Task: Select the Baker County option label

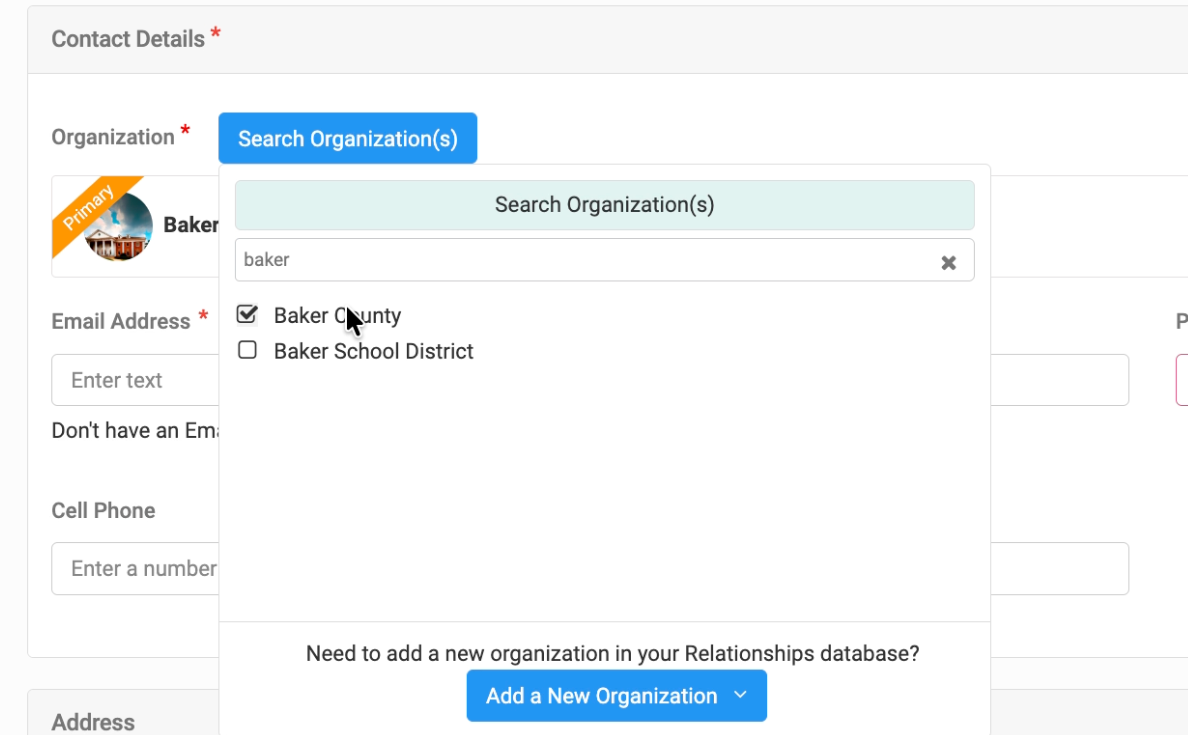Action: (337, 316)
